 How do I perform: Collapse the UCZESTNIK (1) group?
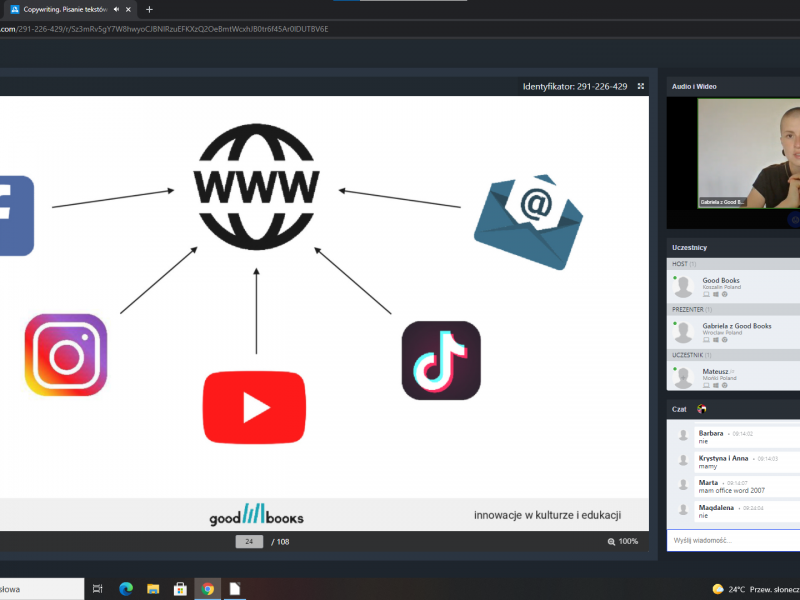point(733,355)
